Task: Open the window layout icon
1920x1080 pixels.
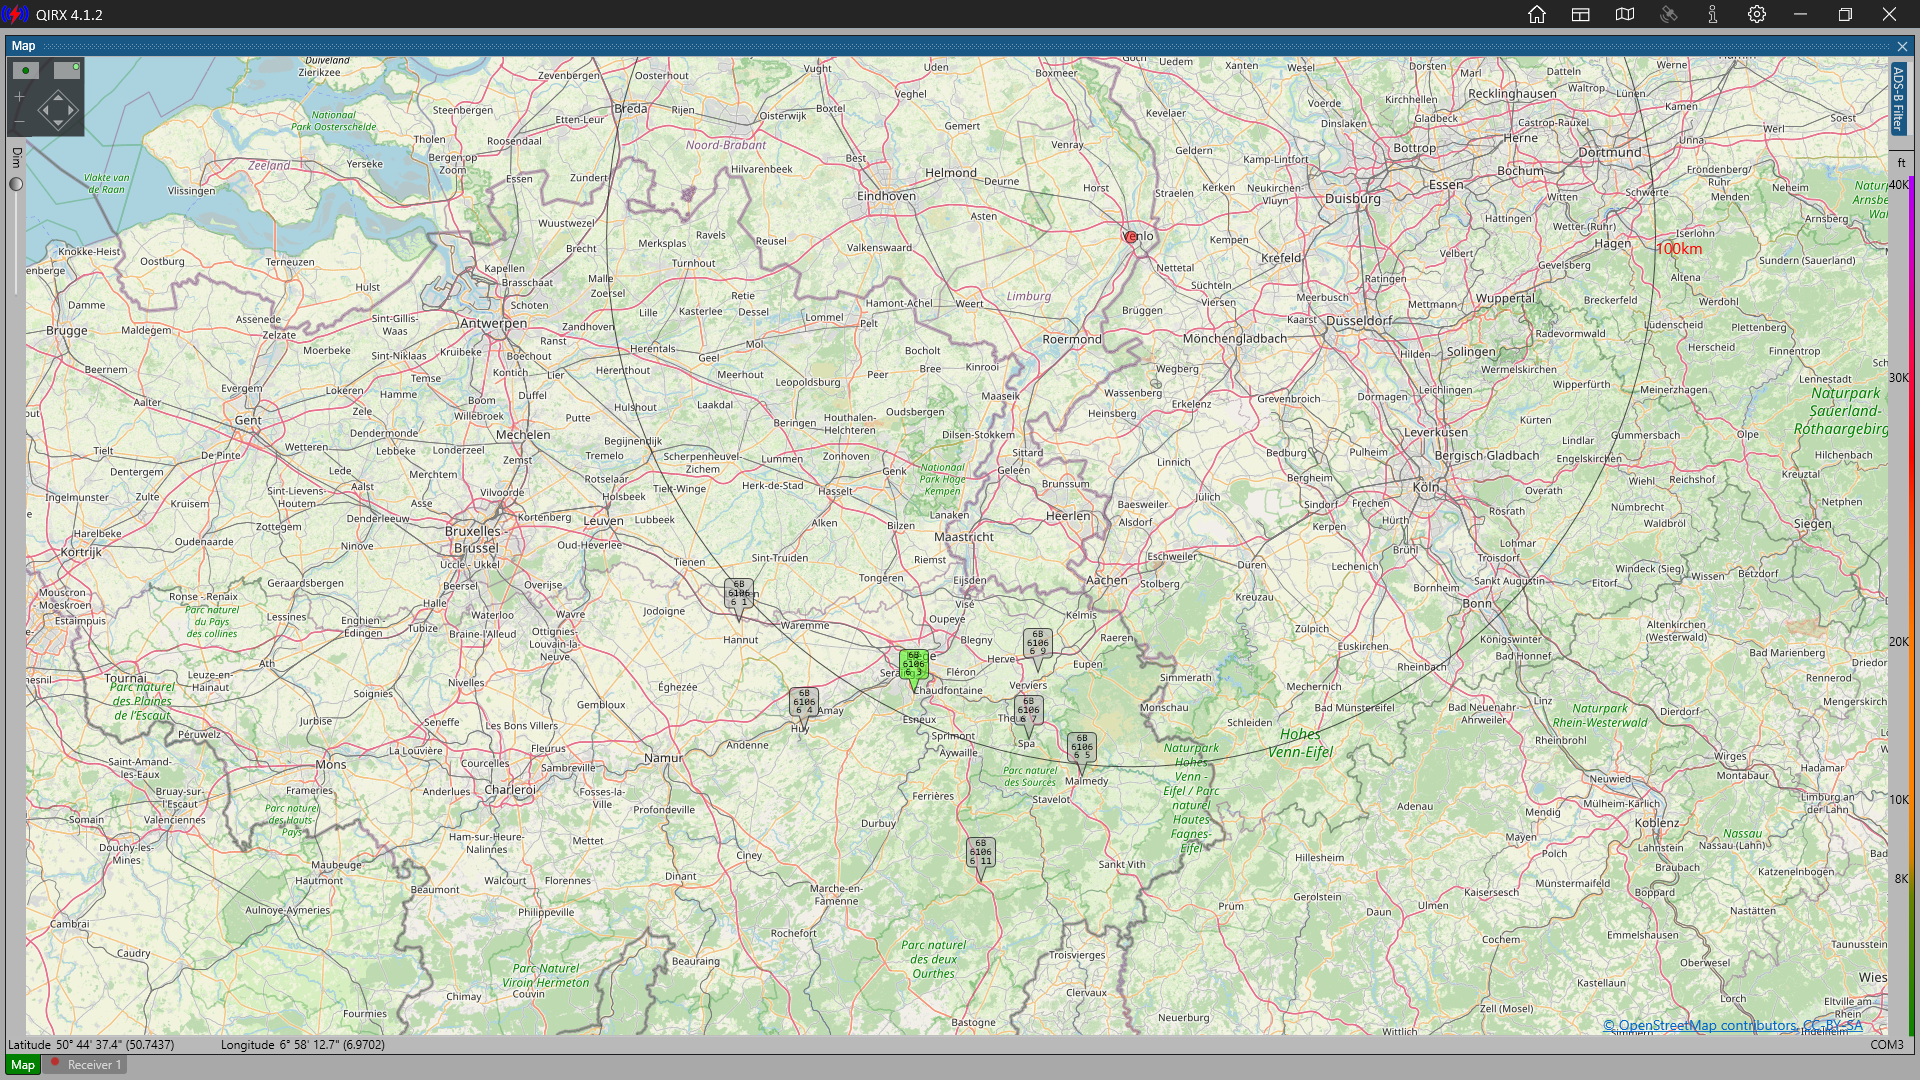Action: click(1581, 14)
